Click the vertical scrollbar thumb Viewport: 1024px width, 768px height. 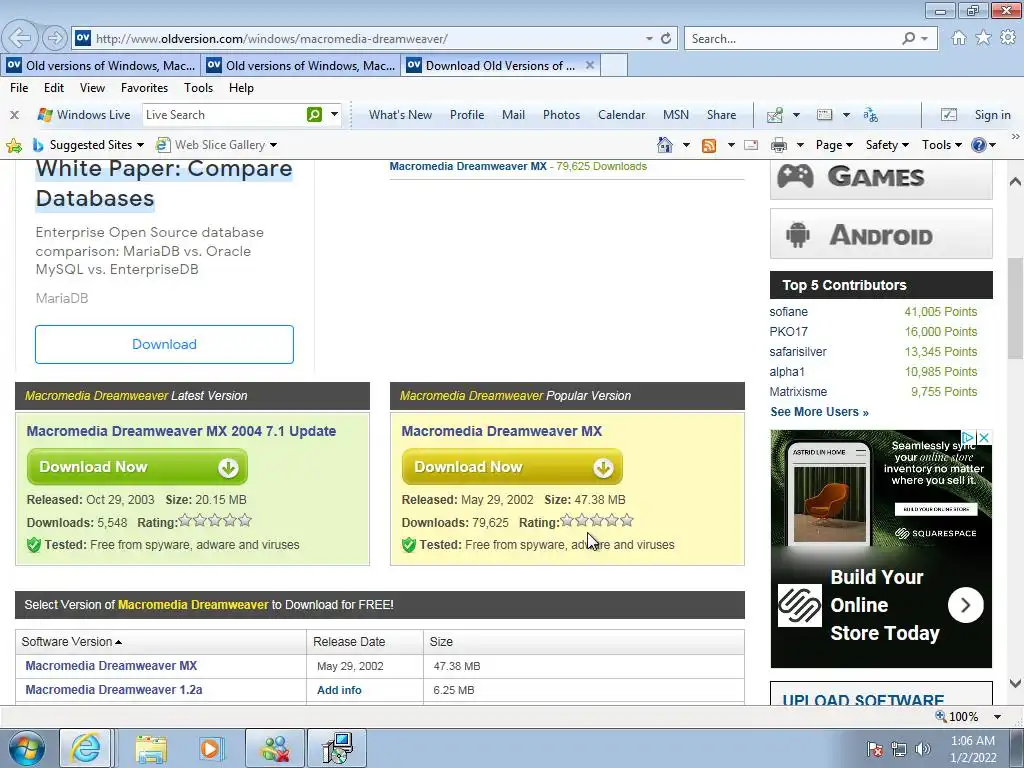tap(1015, 308)
